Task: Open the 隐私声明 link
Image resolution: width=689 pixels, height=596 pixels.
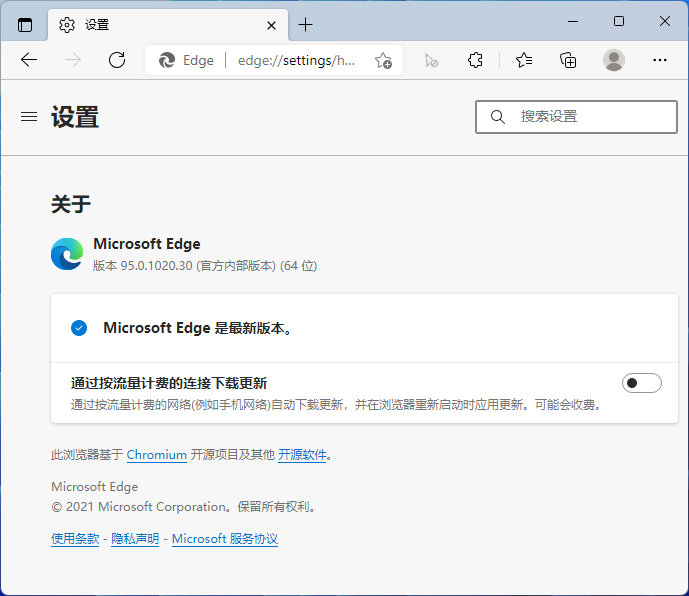Action: pyautogui.click(x=135, y=539)
